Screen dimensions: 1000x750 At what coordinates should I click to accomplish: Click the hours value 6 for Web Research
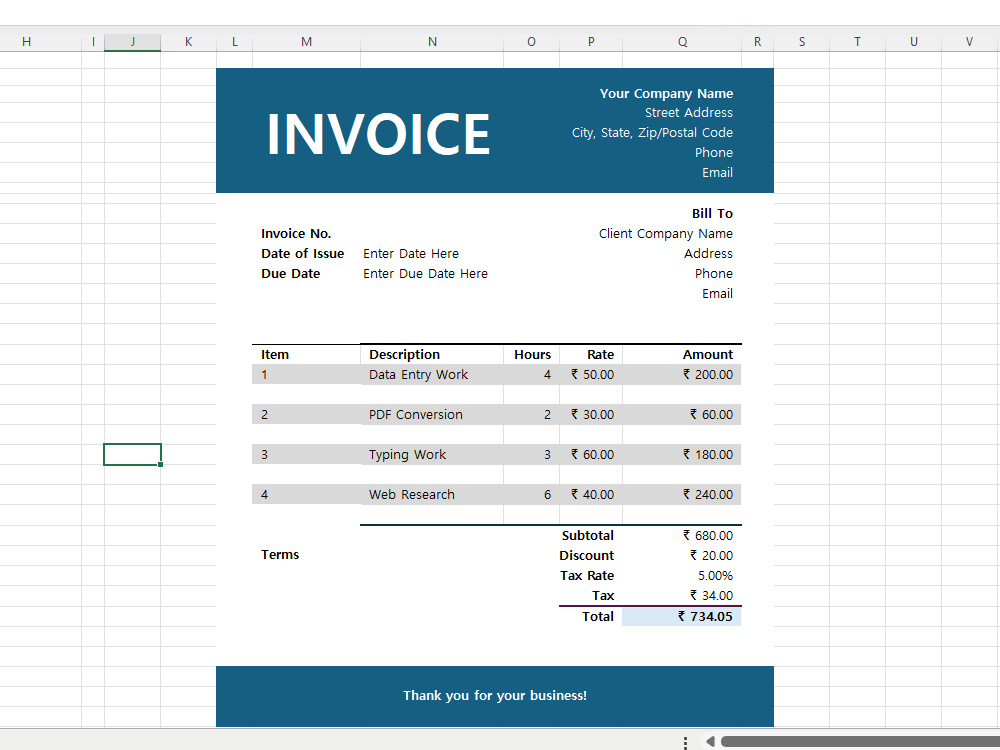pos(547,494)
